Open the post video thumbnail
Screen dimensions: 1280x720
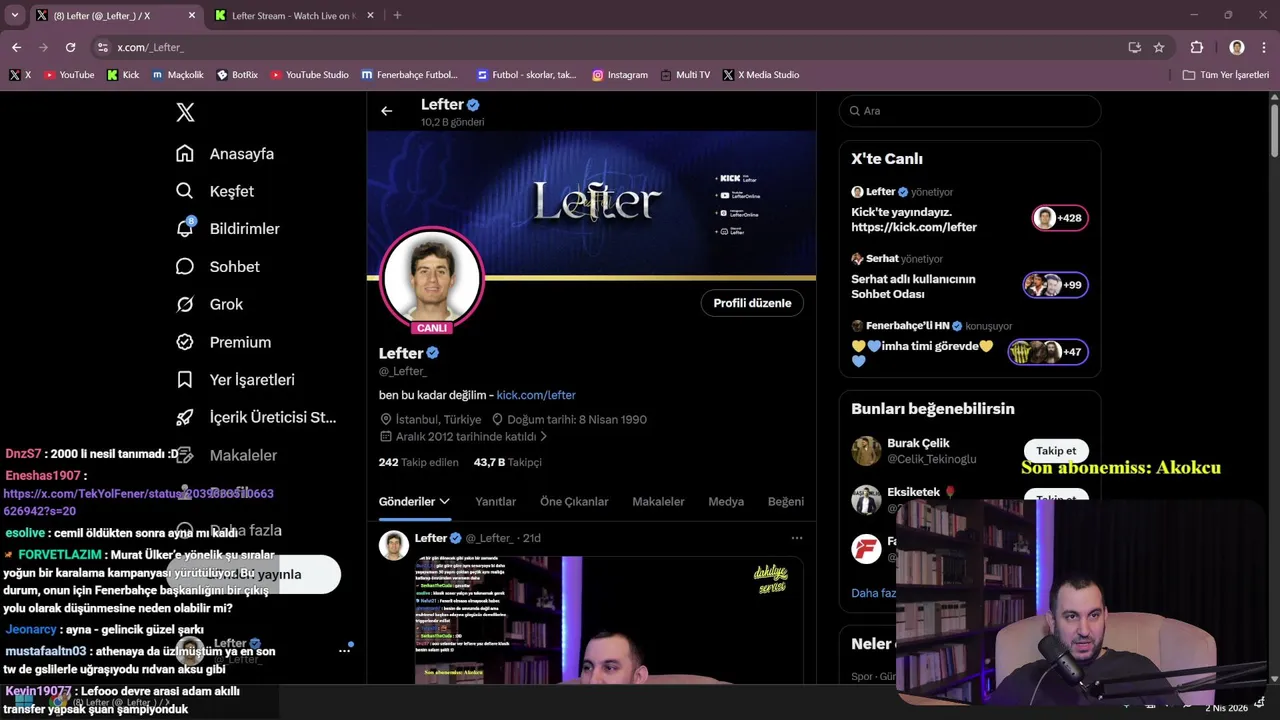pyautogui.click(x=610, y=620)
